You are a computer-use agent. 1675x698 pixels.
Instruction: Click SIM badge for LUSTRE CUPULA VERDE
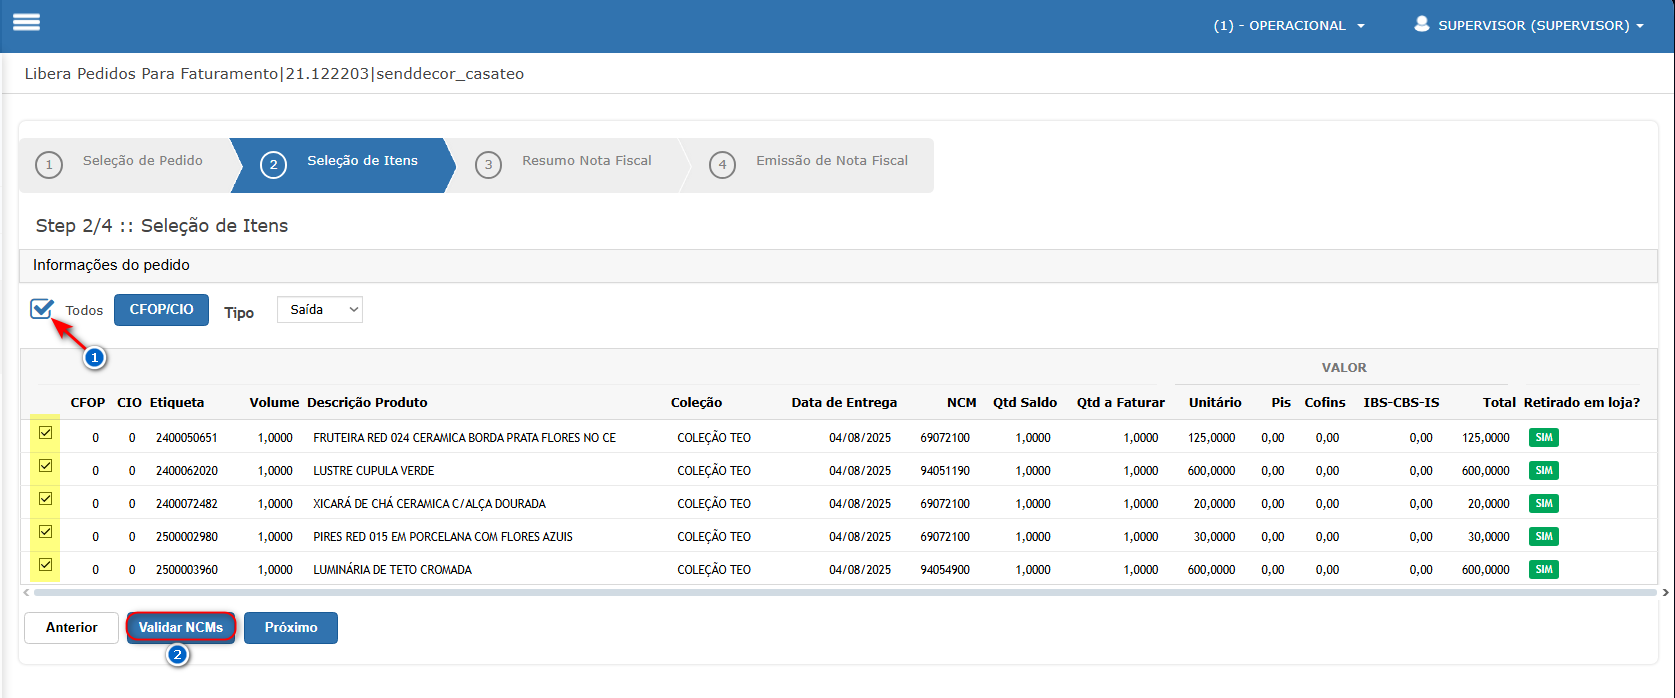1543,471
